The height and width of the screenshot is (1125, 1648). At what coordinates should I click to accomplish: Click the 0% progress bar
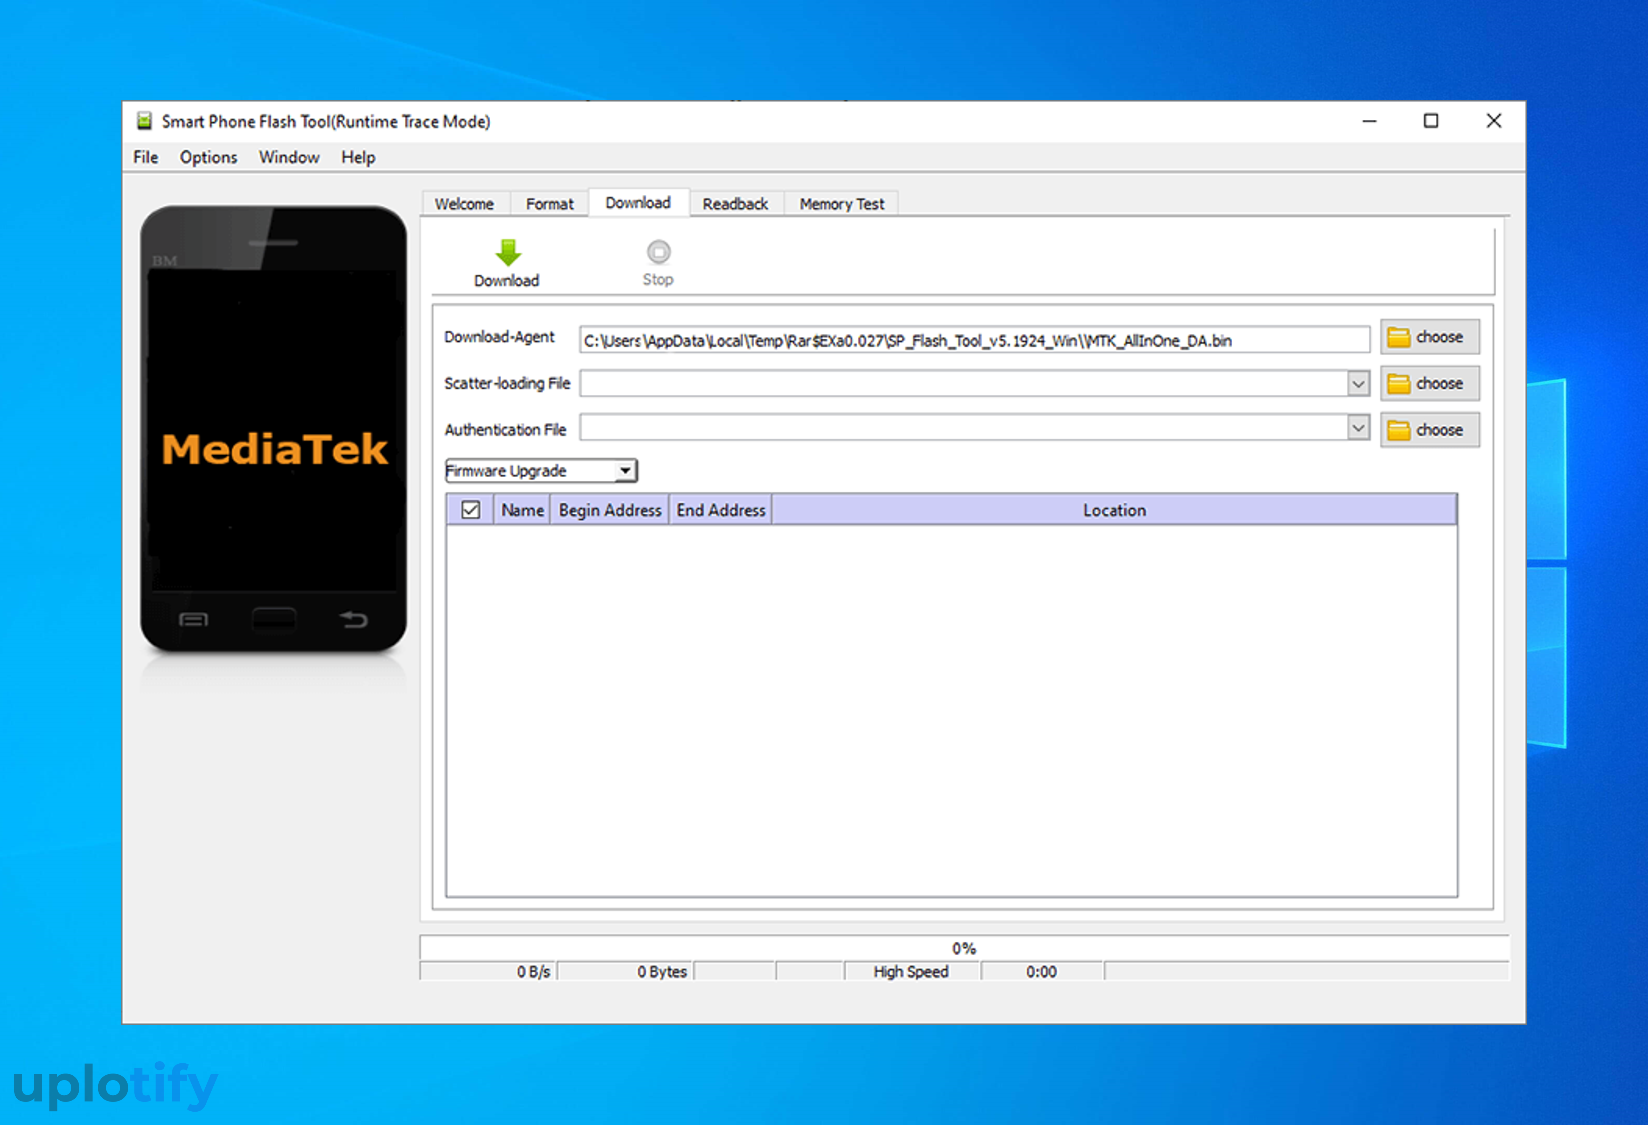pyautogui.click(x=963, y=948)
